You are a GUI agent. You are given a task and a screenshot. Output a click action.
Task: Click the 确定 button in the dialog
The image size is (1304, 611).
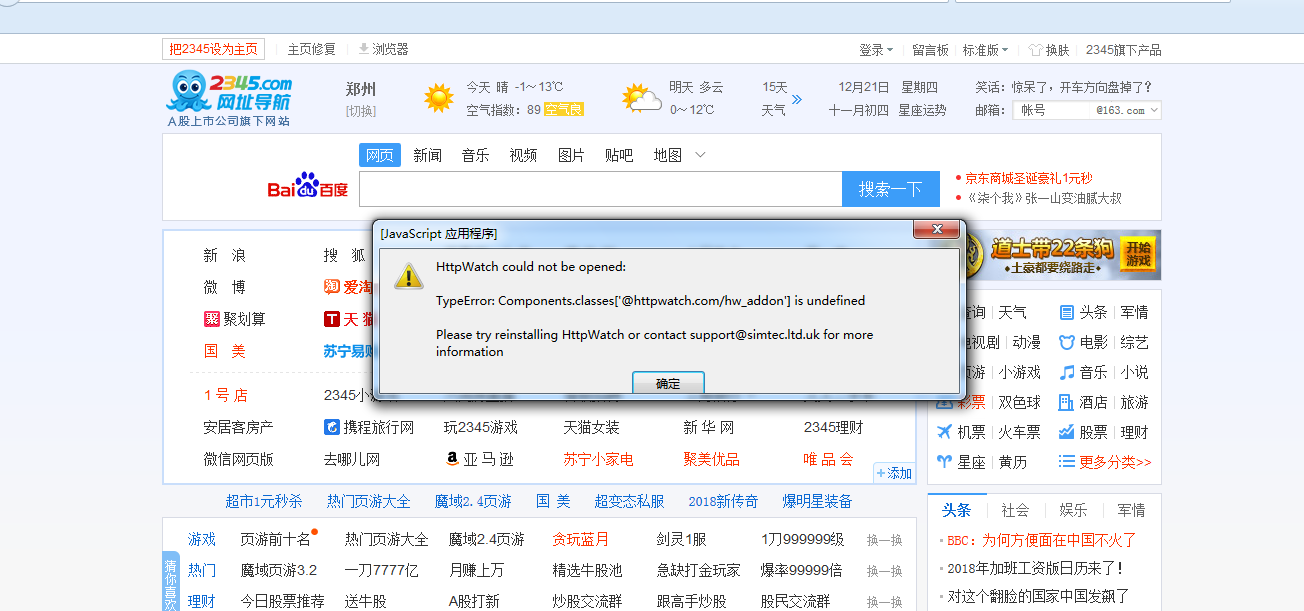coord(668,383)
